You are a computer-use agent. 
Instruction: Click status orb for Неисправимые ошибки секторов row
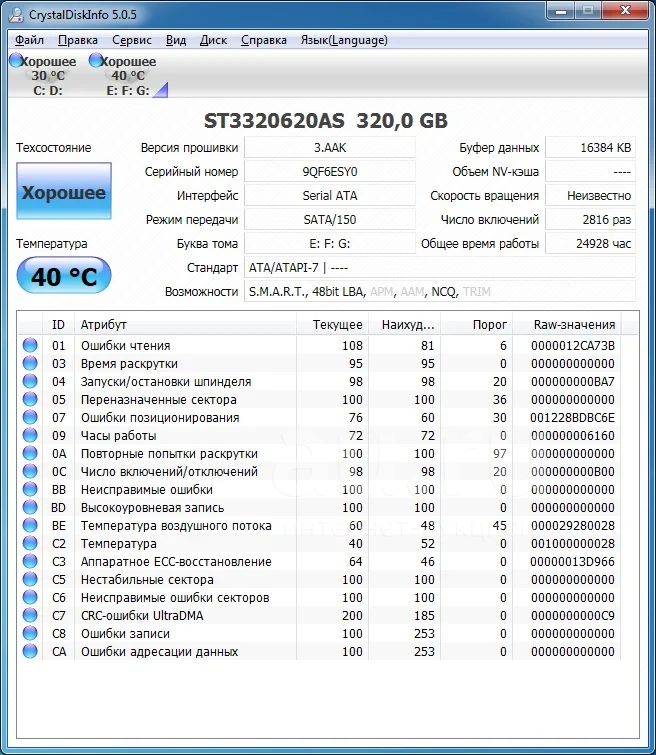pyautogui.click(x=30, y=597)
